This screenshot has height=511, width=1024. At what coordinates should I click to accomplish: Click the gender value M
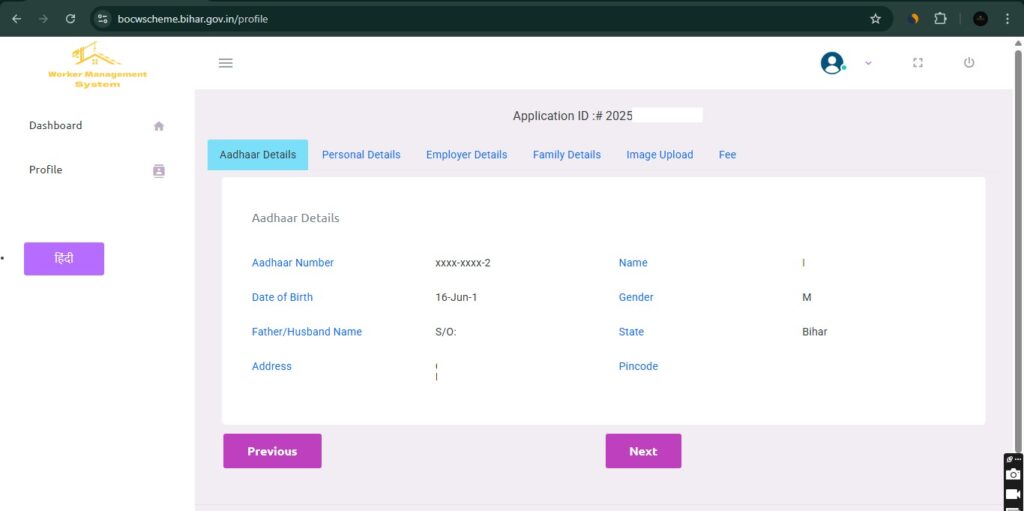coord(807,297)
